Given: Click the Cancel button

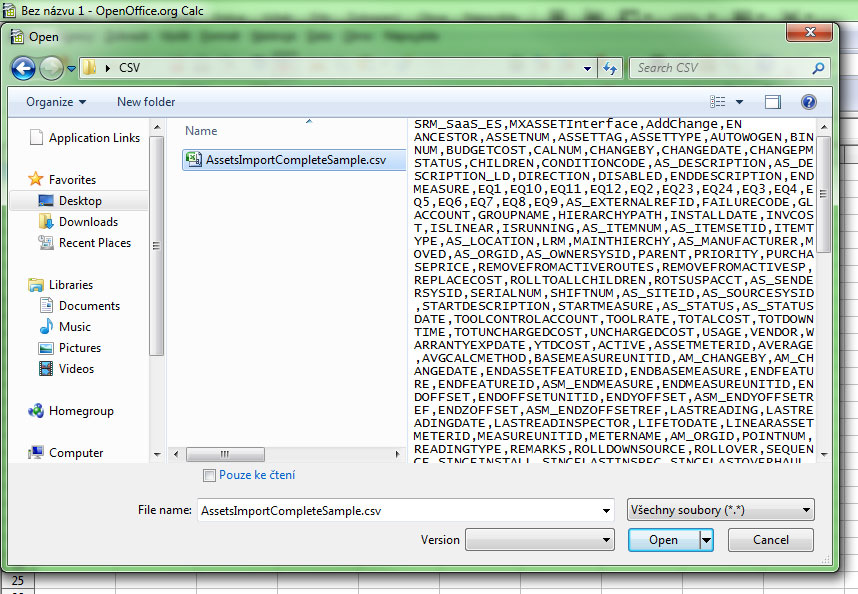Looking at the screenshot, I should (770, 540).
